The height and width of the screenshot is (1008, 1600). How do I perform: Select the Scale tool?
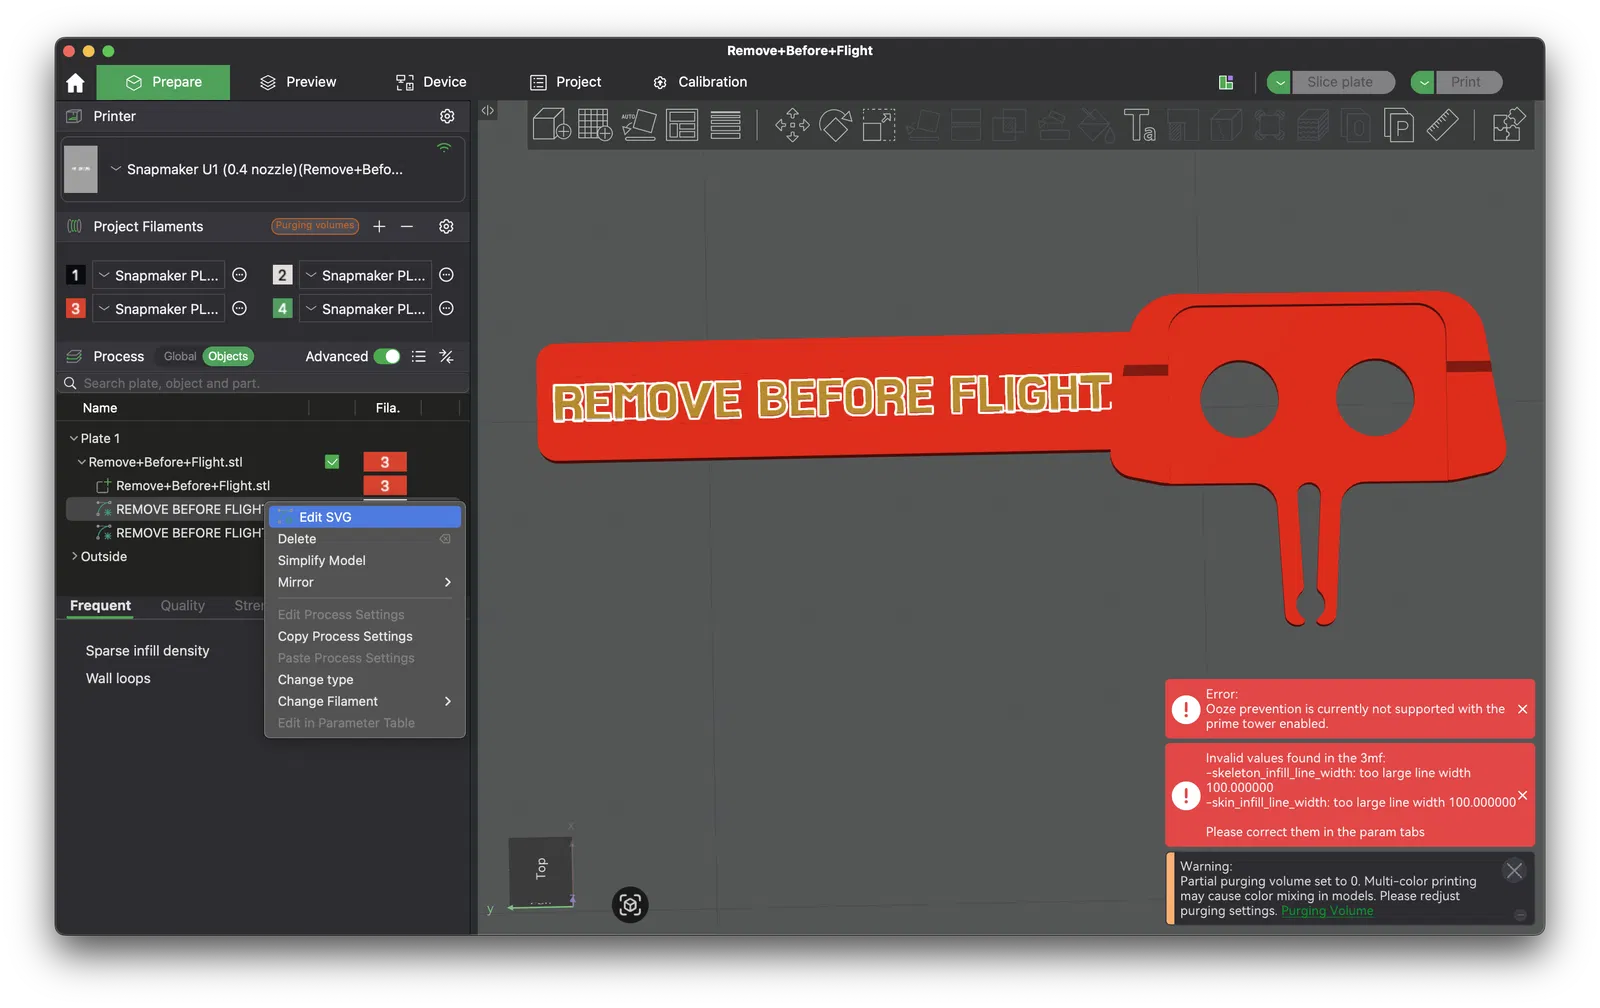(879, 125)
